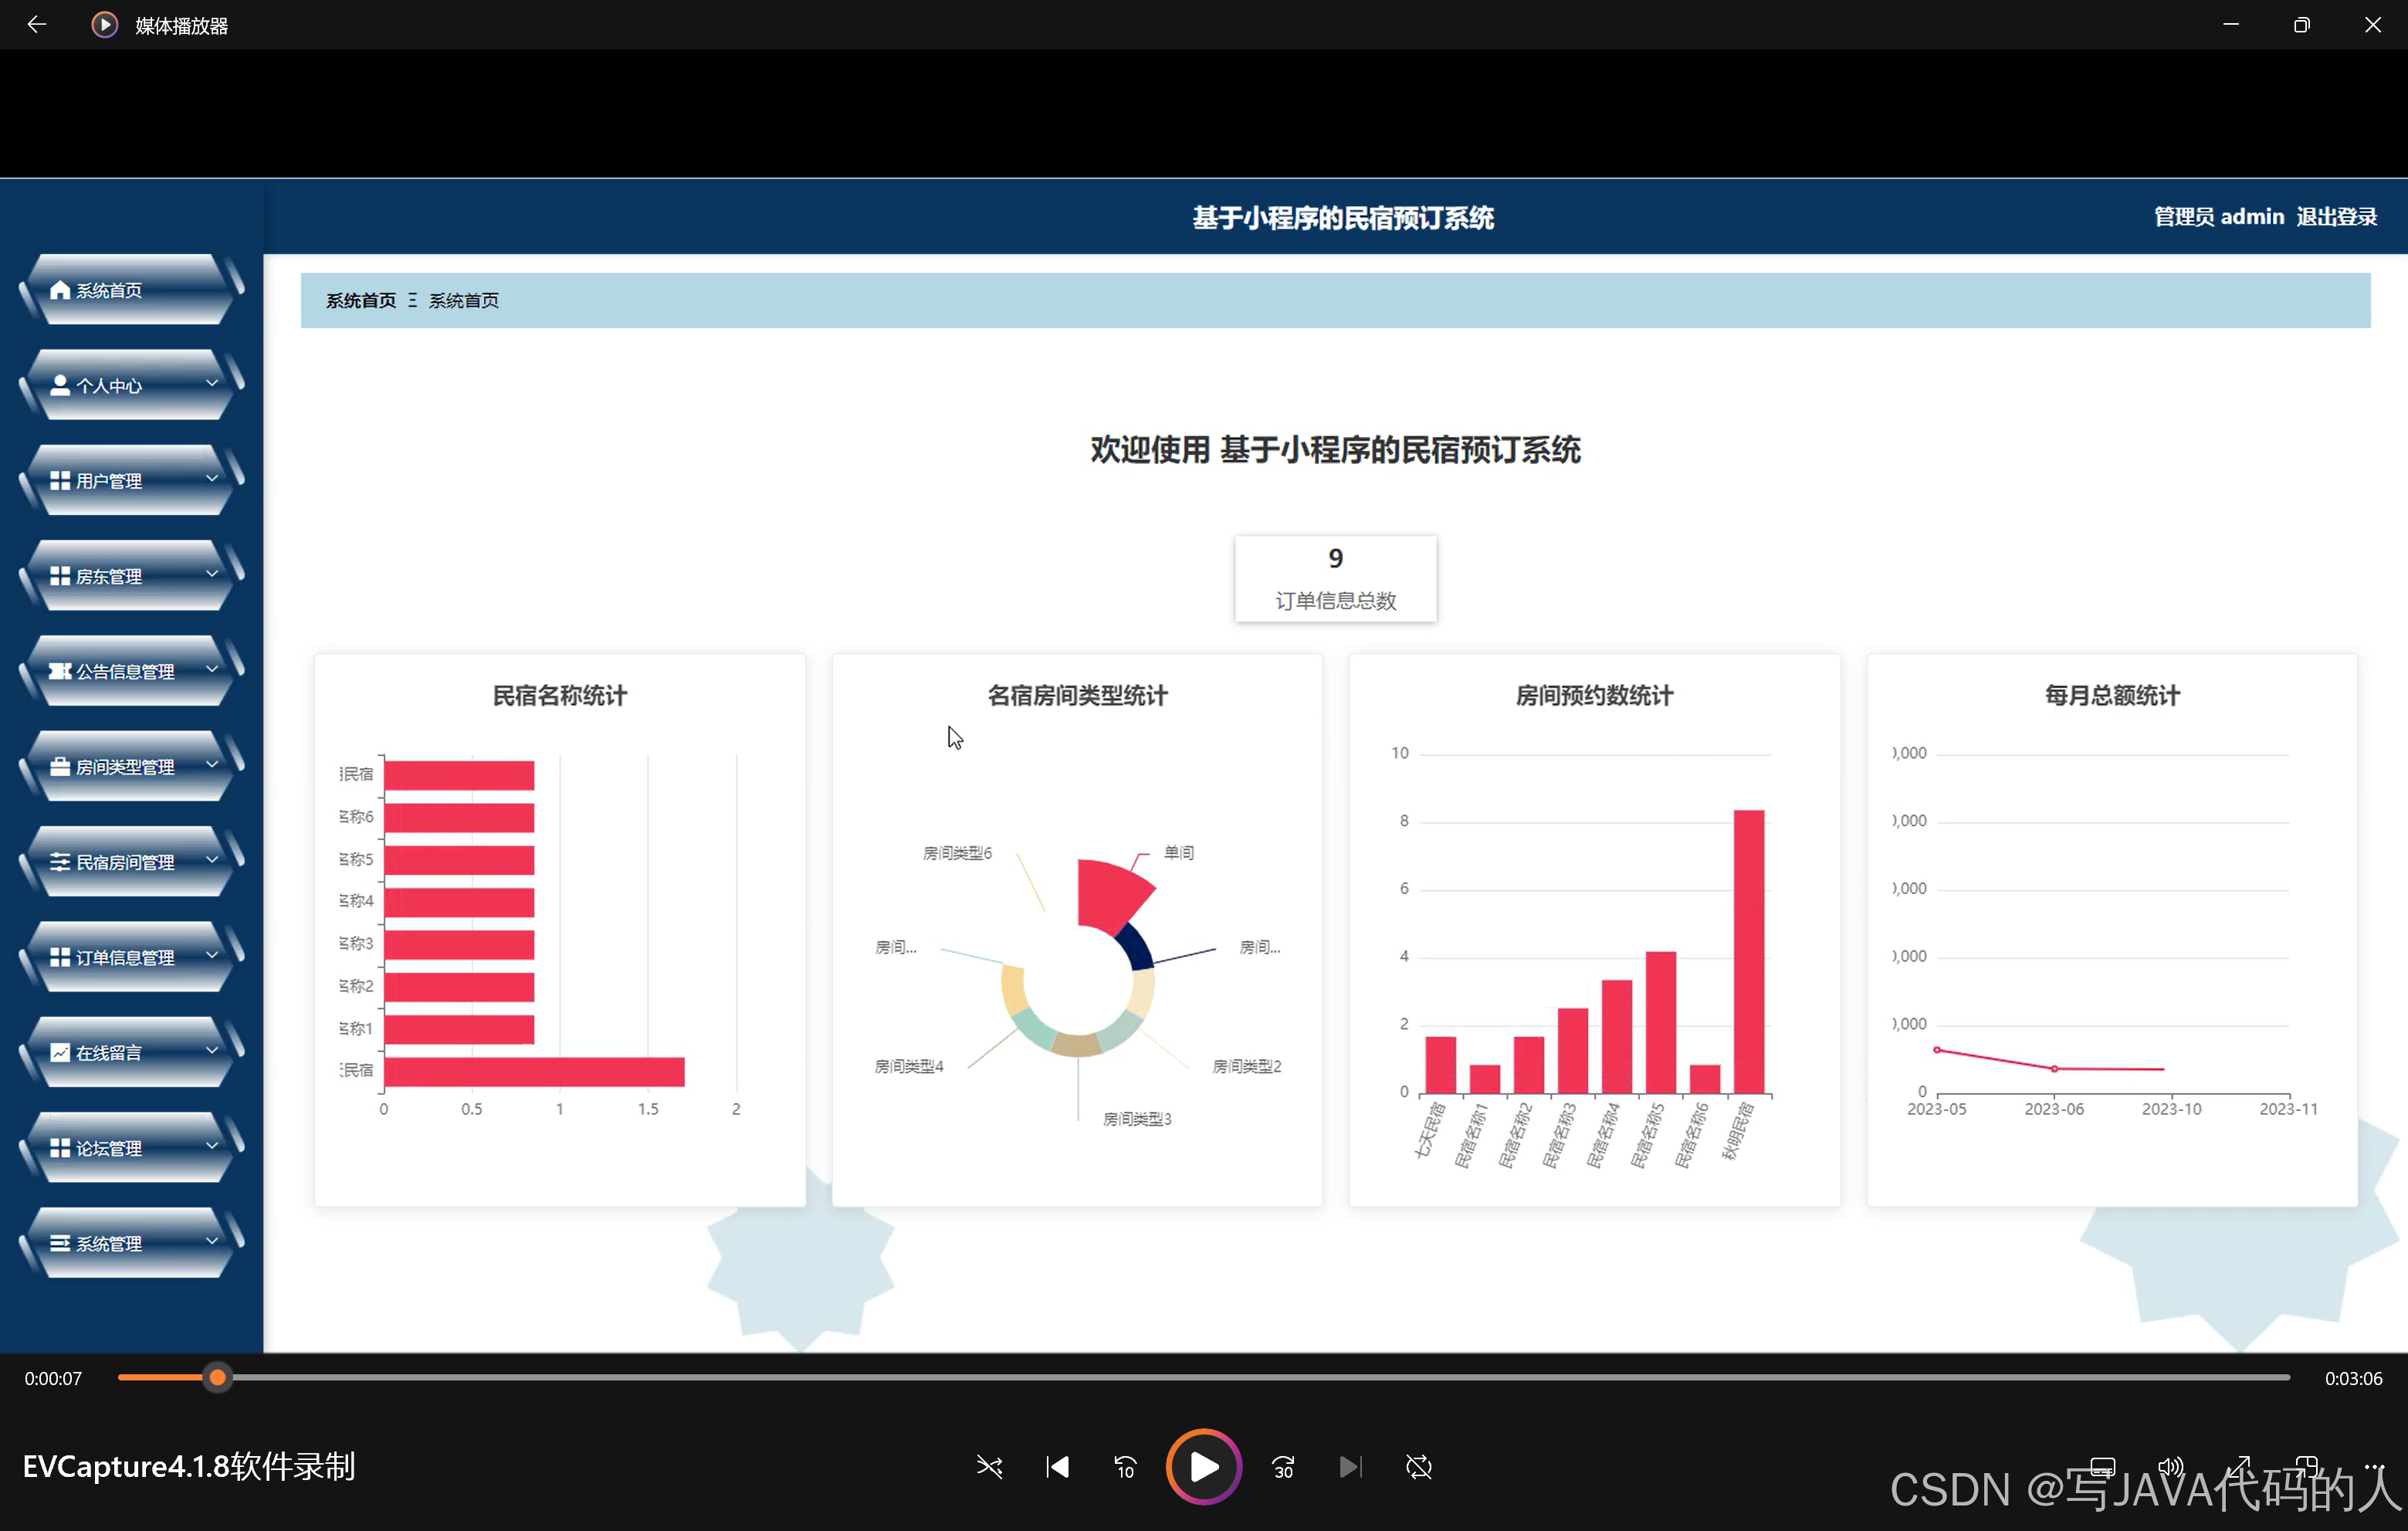Expand 订单信息管理 sidebar chevron
Screen dimensions: 2408x1531
[x=212, y=956]
